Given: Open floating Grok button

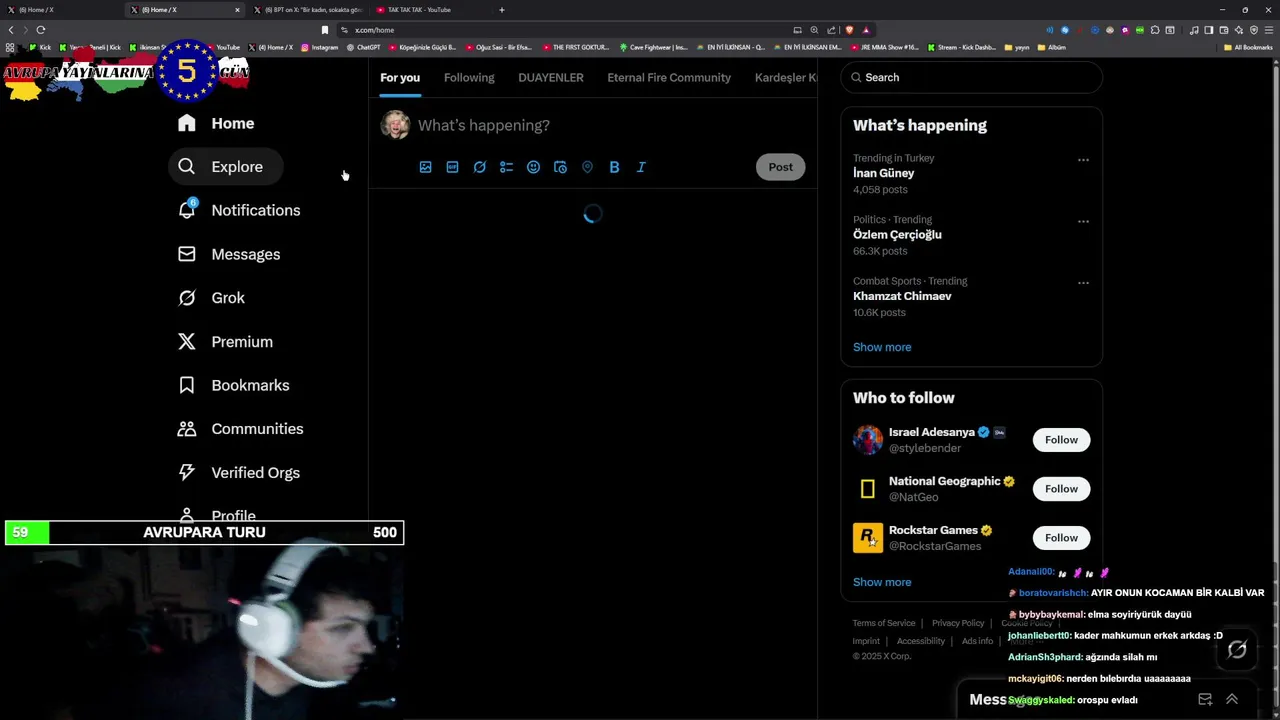Looking at the screenshot, I should point(1237,650).
